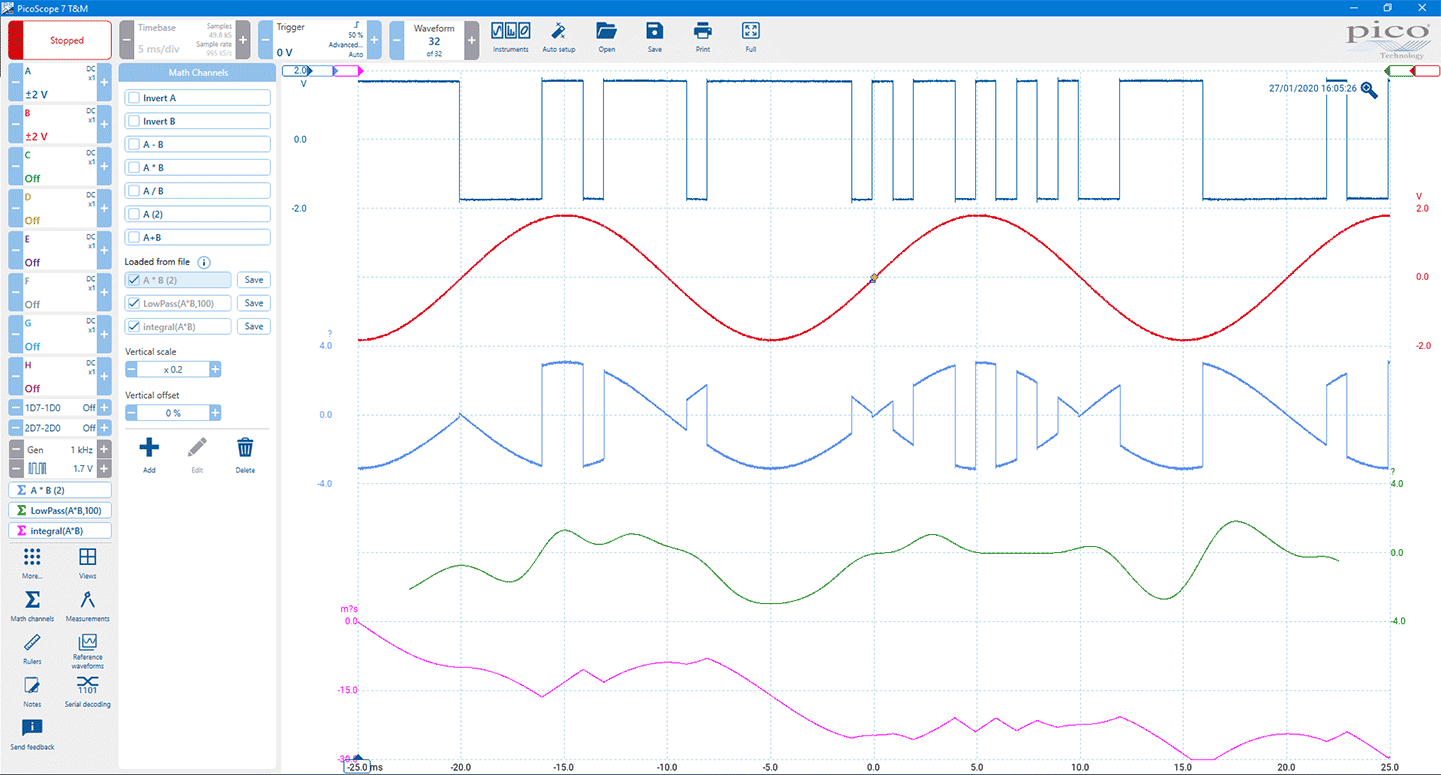Screen dimensions: 1441x775
Task: Click the zoom magnifier on the graph
Action: point(1369,90)
